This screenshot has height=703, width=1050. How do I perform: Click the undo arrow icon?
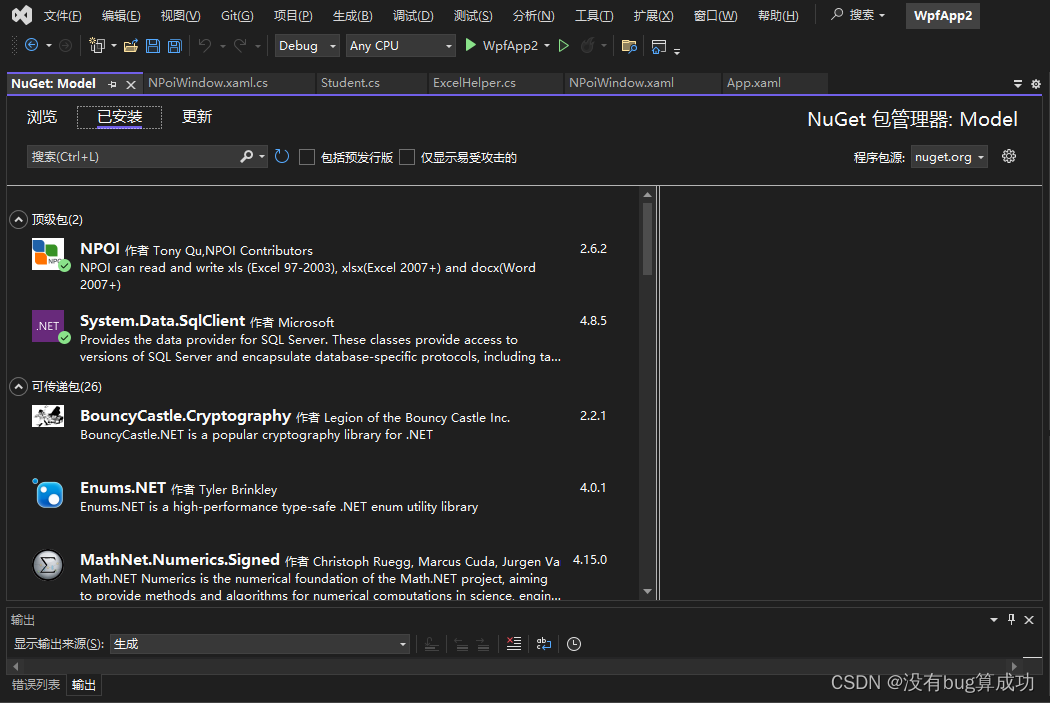point(205,46)
